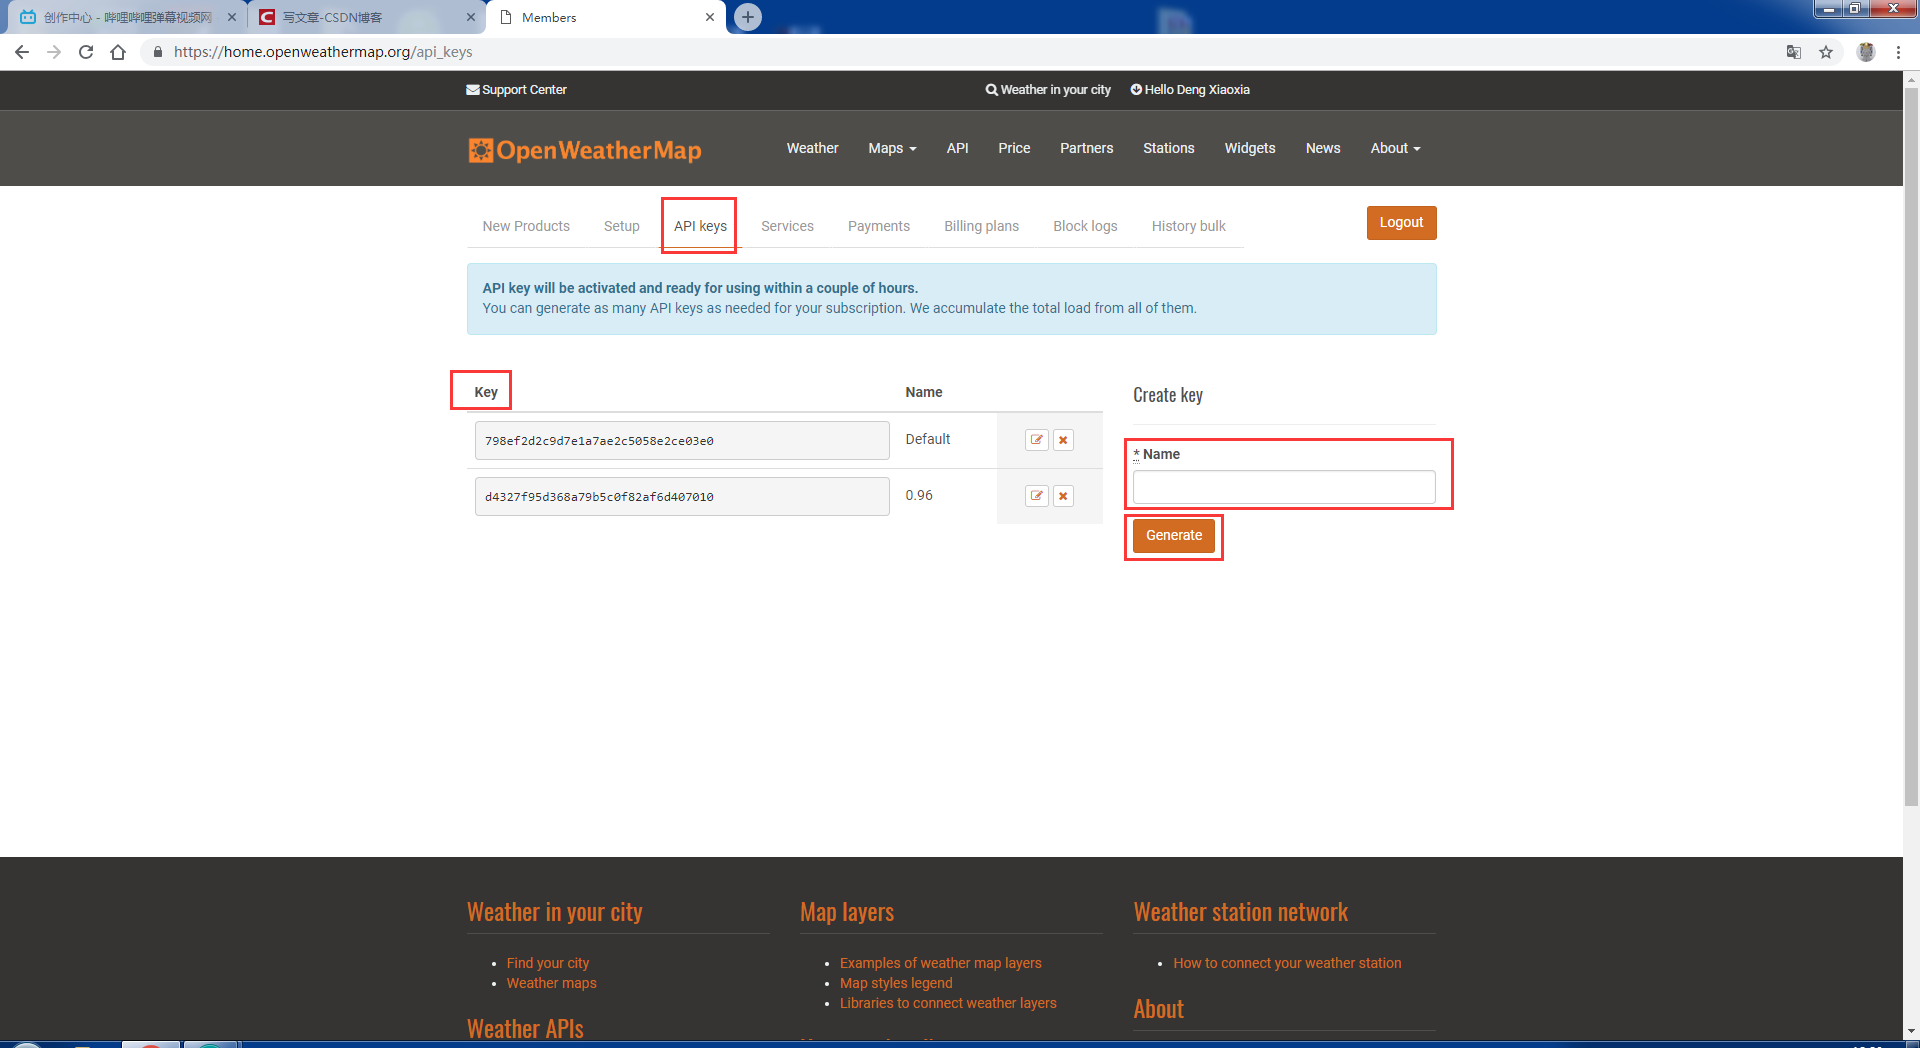Click the '0.96' key name
Screen dimensions: 1920x1048
(919, 495)
